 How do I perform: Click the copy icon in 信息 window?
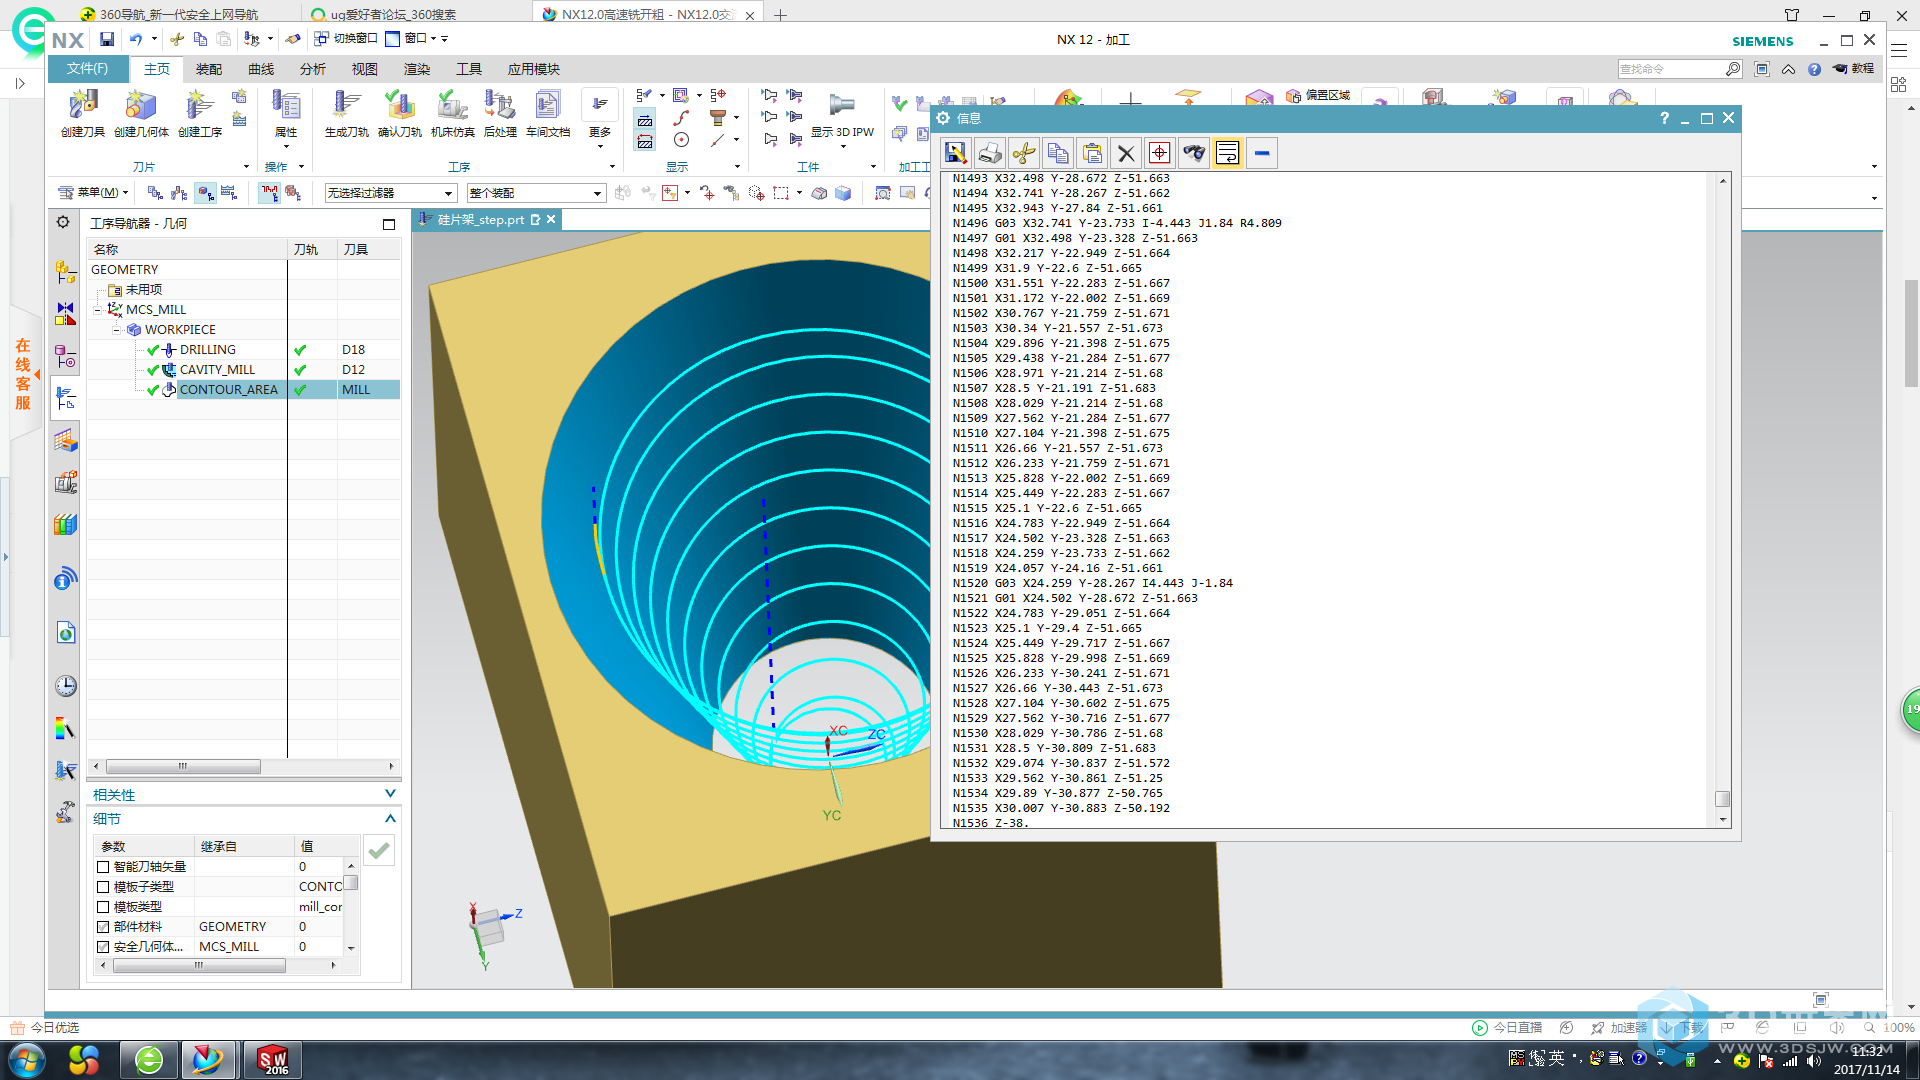coord(1057,153)
